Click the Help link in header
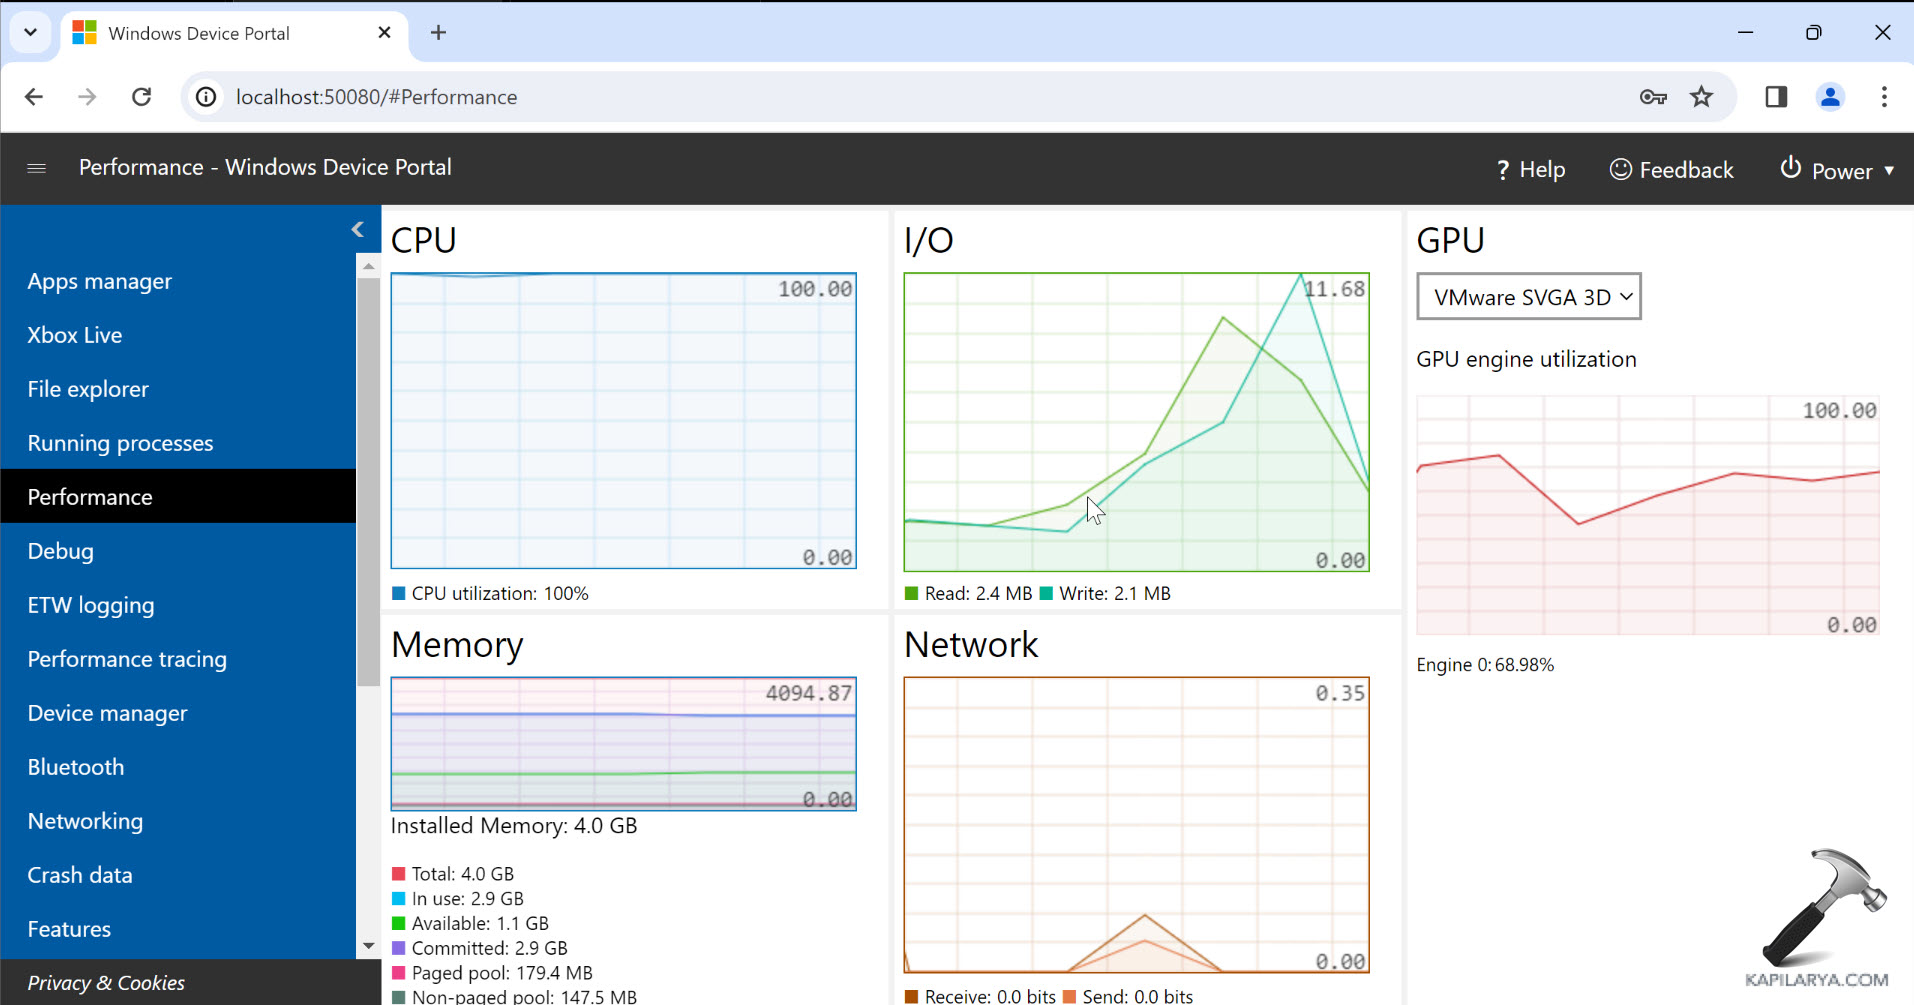1914x1005 pixels. [1531, 170]
